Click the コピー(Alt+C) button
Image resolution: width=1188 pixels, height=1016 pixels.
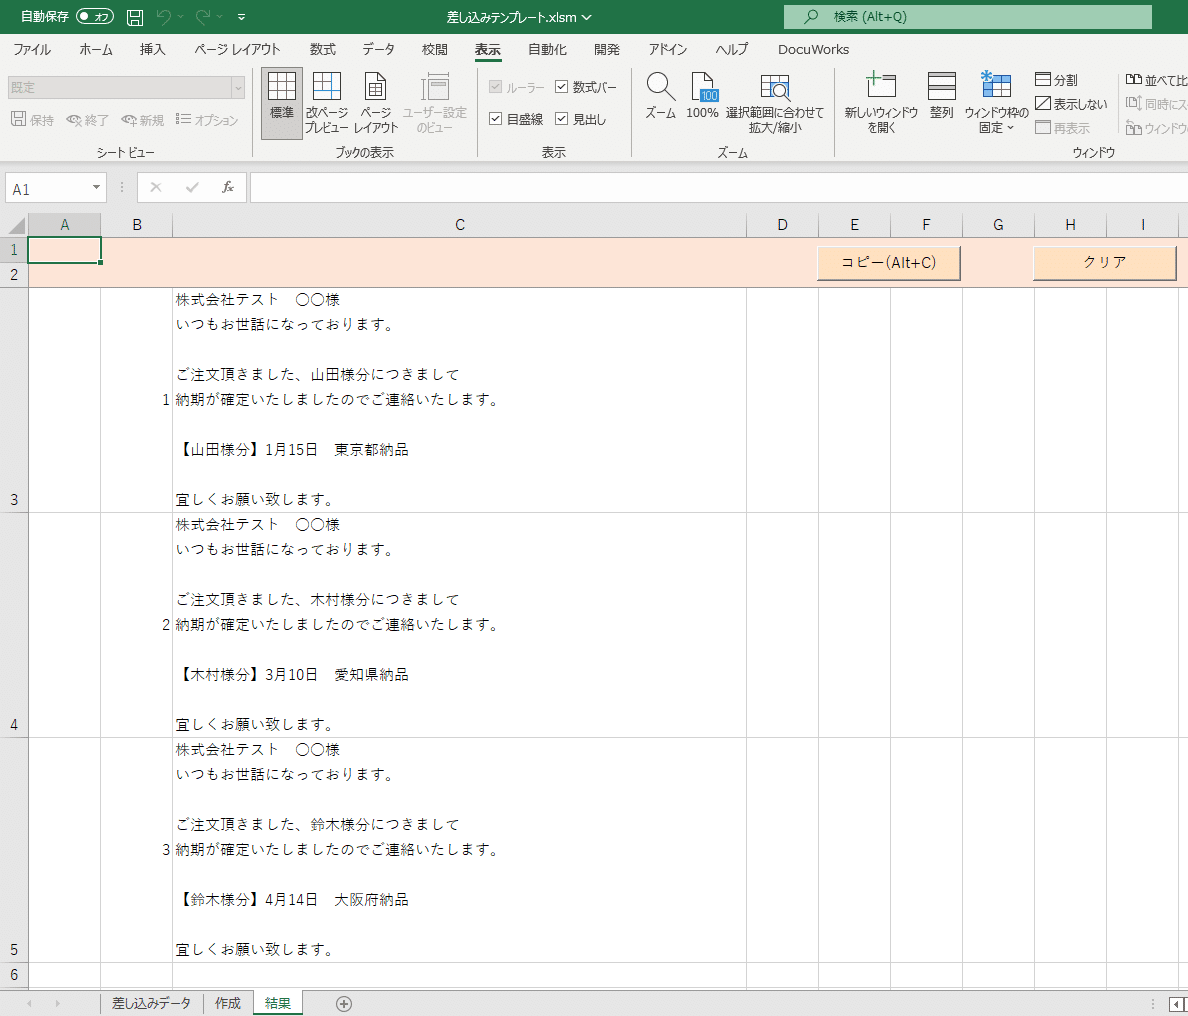pyautogui.click(x=889, y=263)
